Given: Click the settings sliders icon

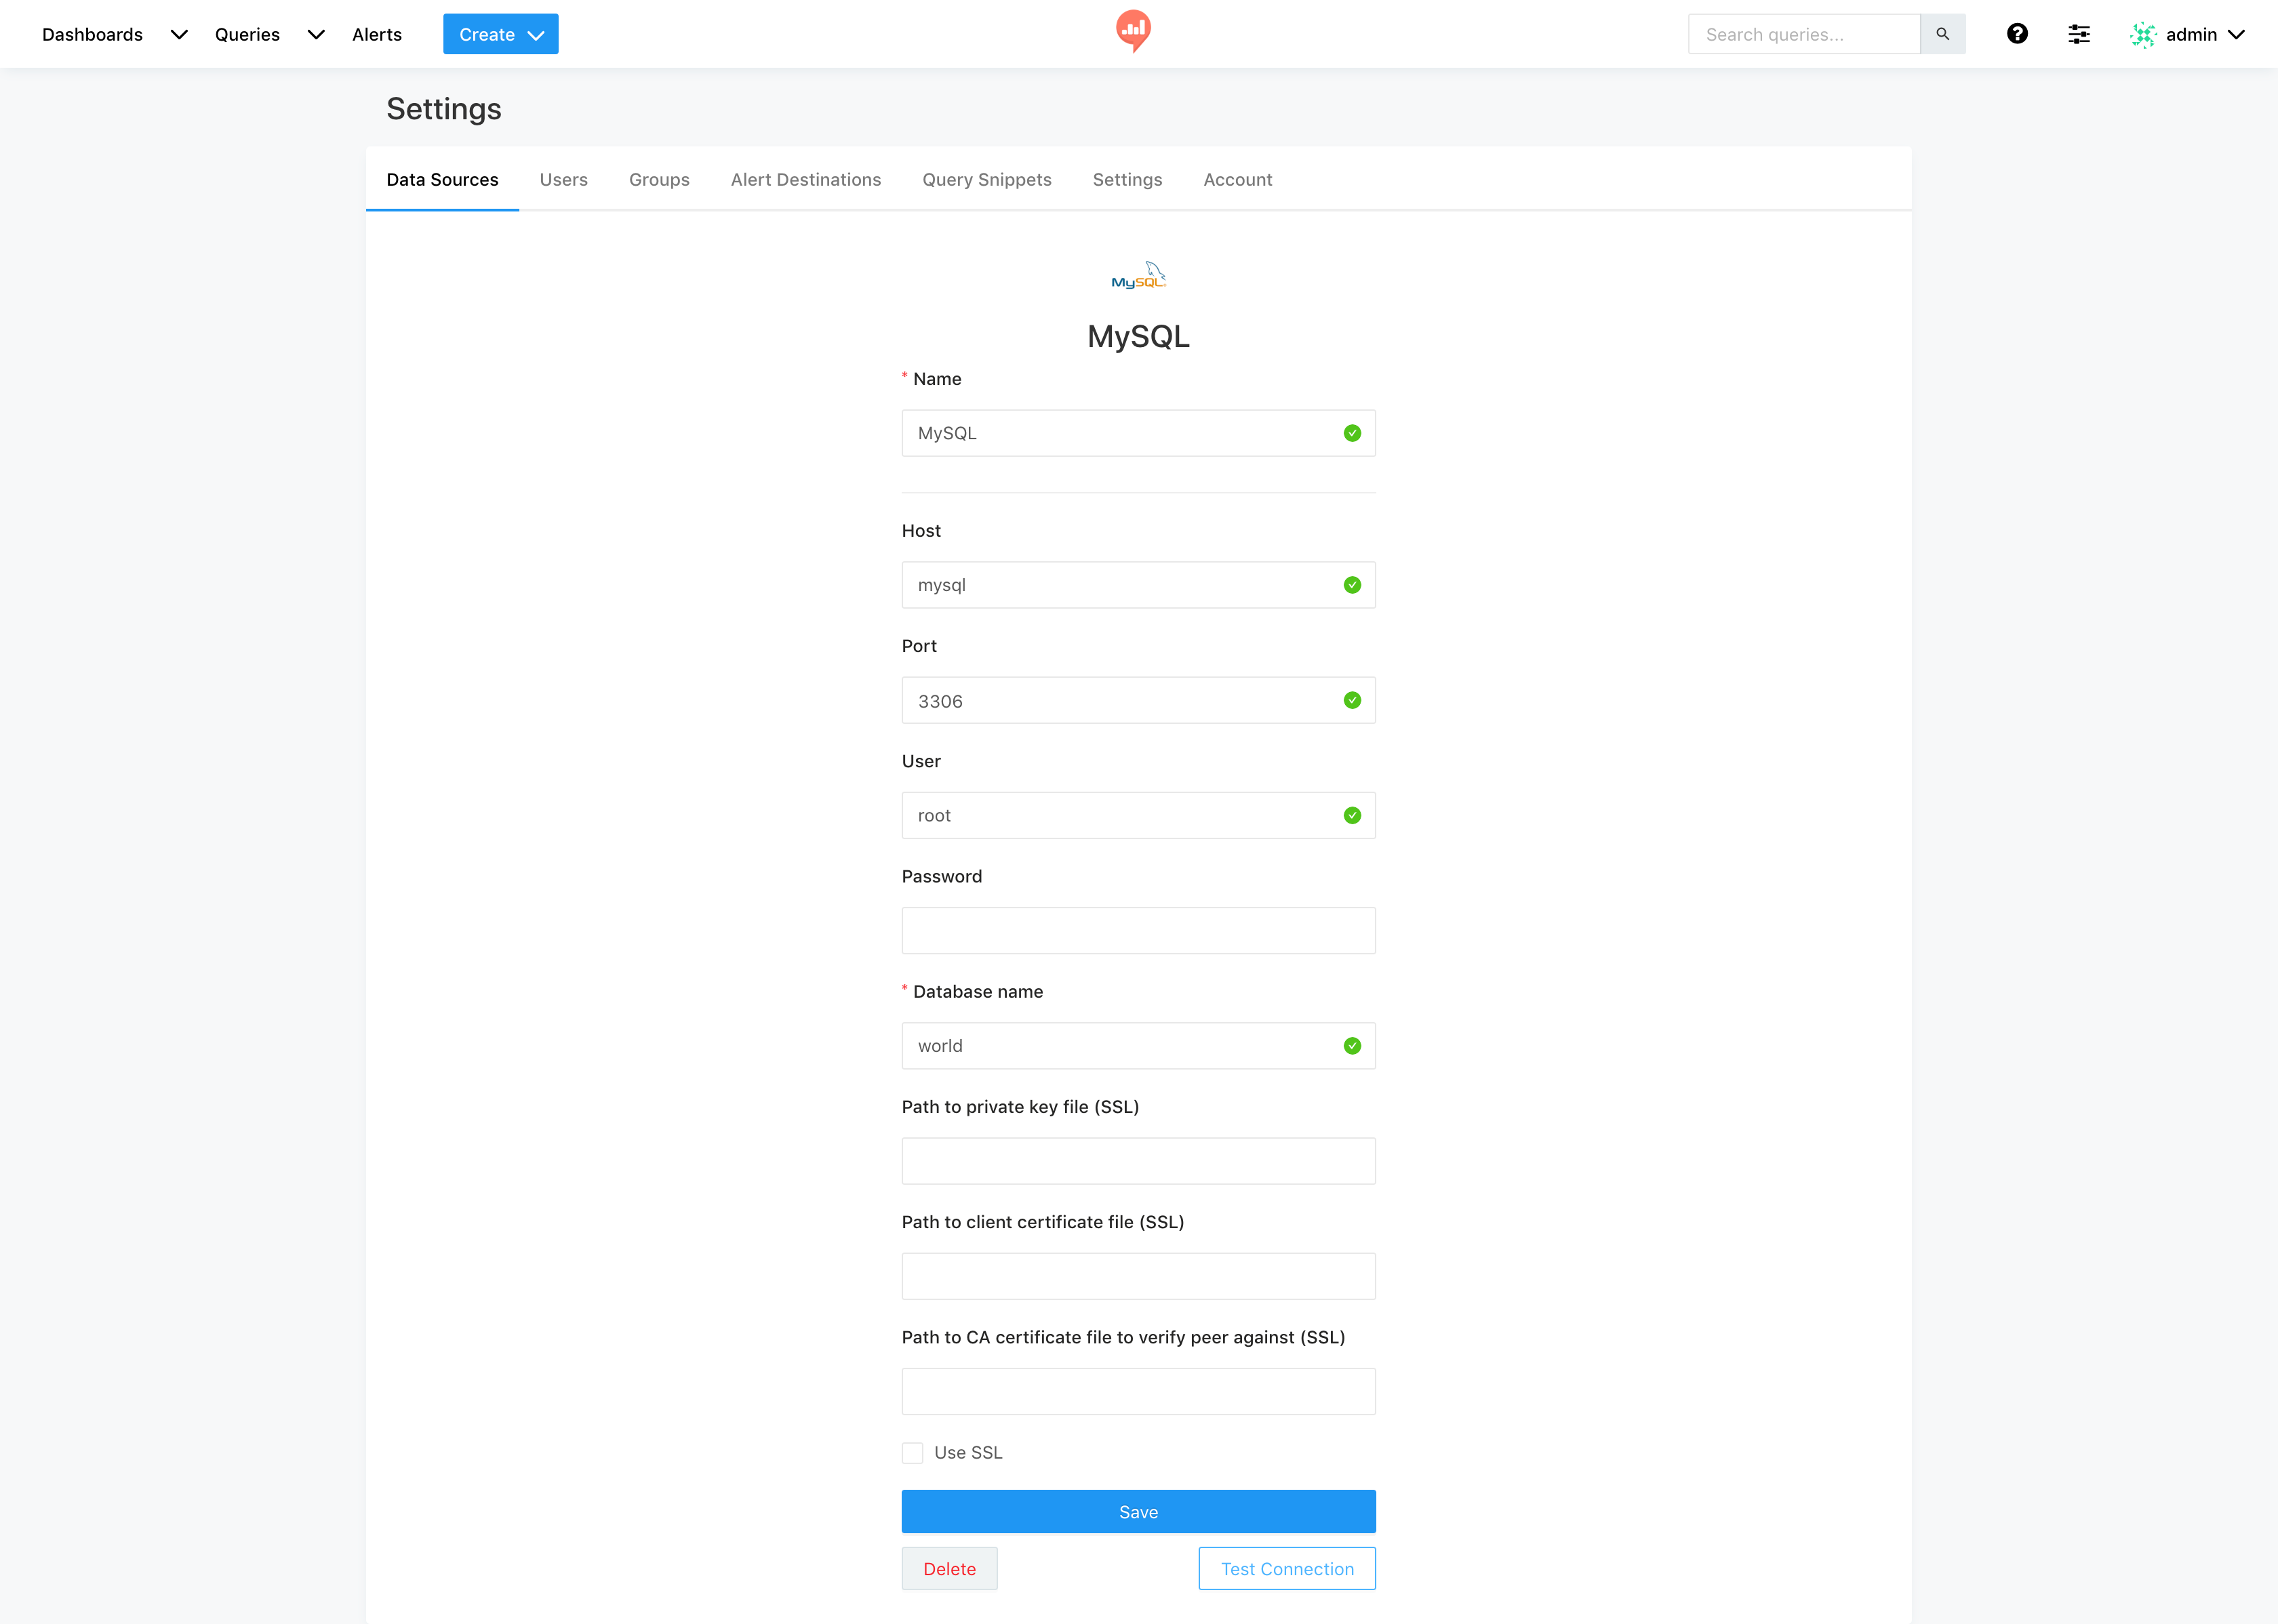Looking at the screenshot, I should [x=2078, y=34].
